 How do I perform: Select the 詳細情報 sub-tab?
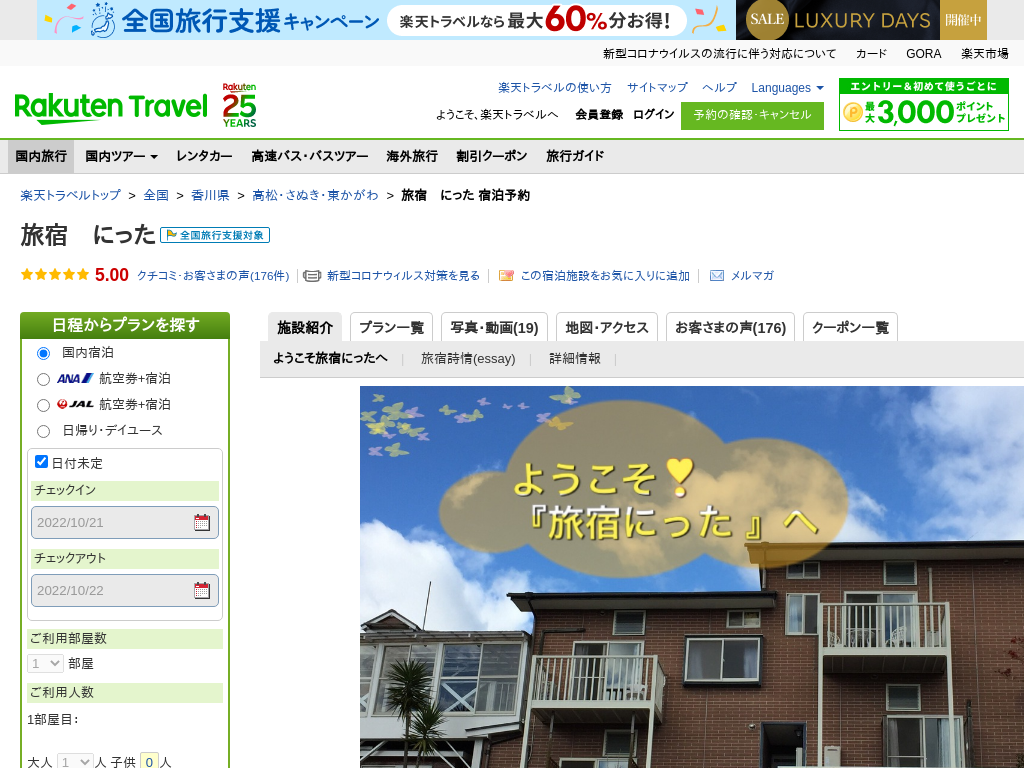pos(575,359)
